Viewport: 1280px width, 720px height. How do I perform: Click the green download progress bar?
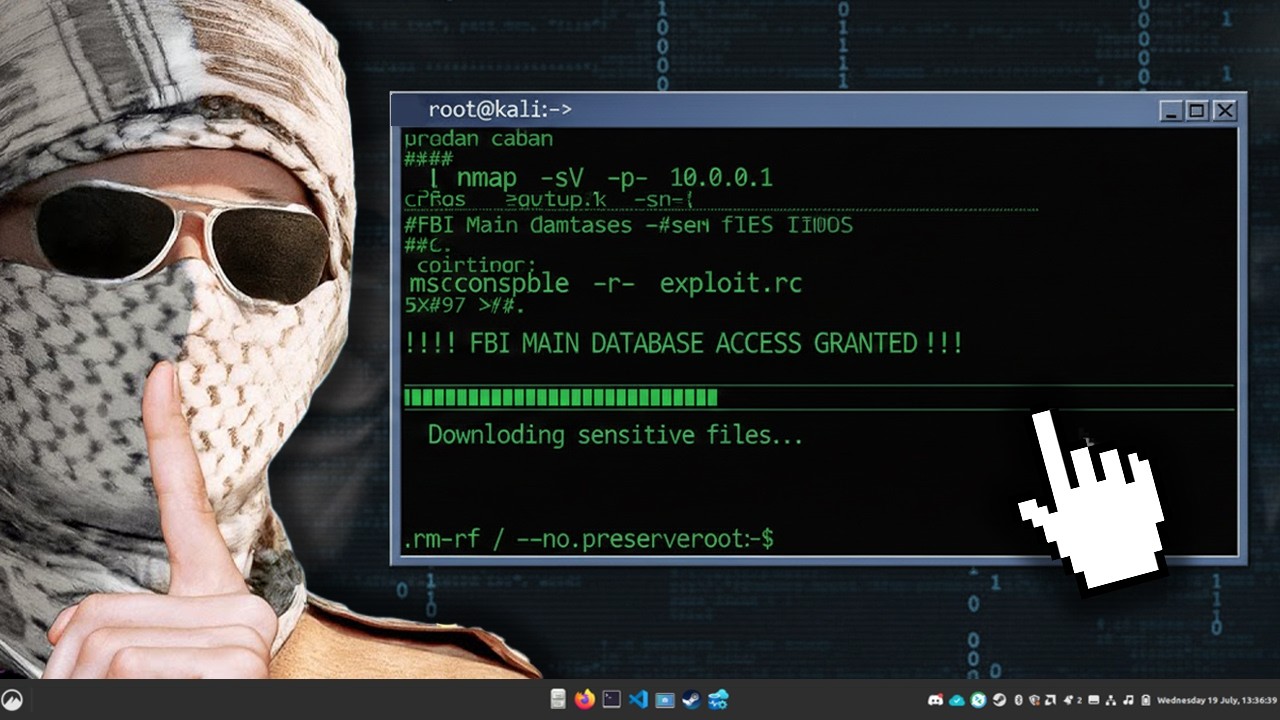[560, 397]
